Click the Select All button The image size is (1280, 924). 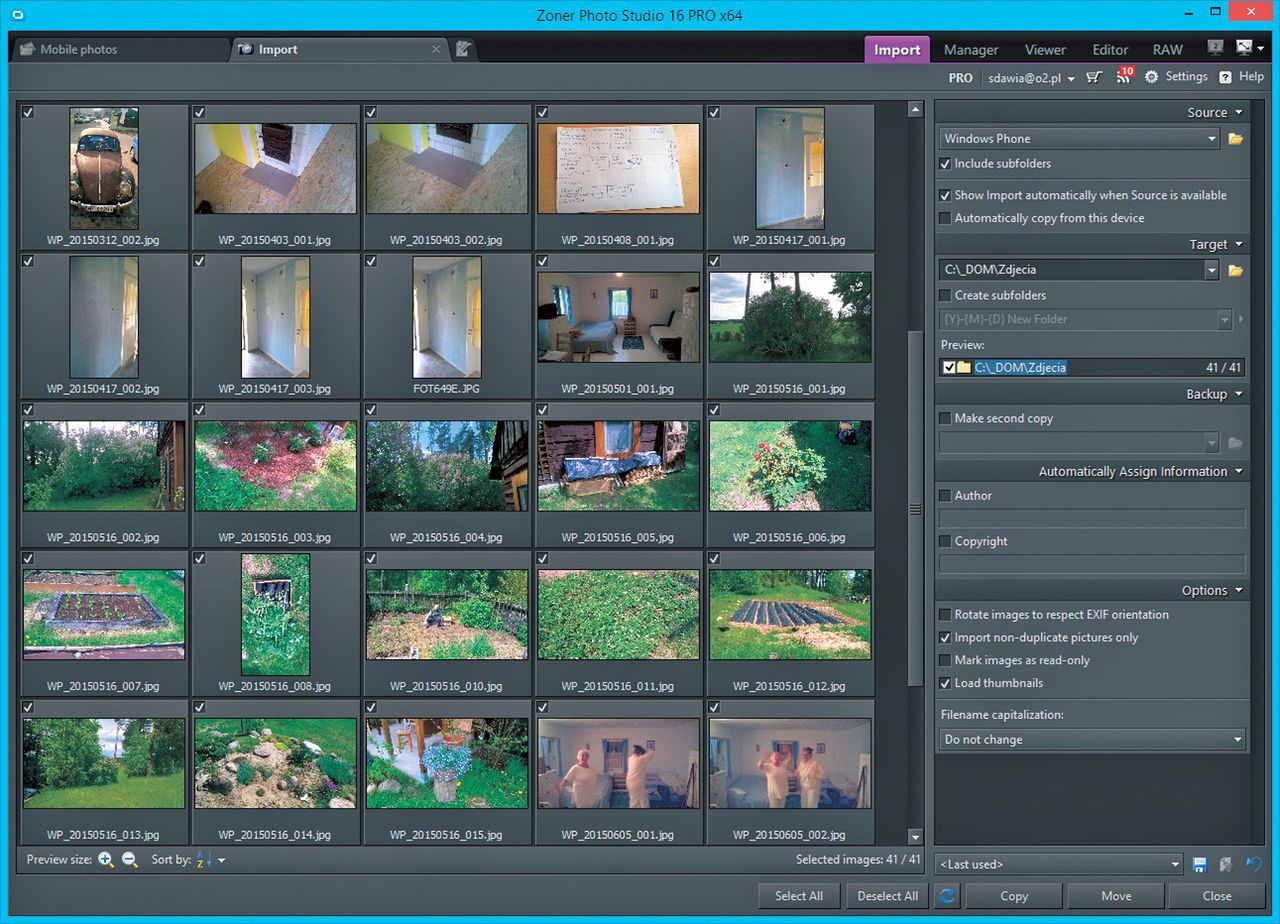coord(799,896)
